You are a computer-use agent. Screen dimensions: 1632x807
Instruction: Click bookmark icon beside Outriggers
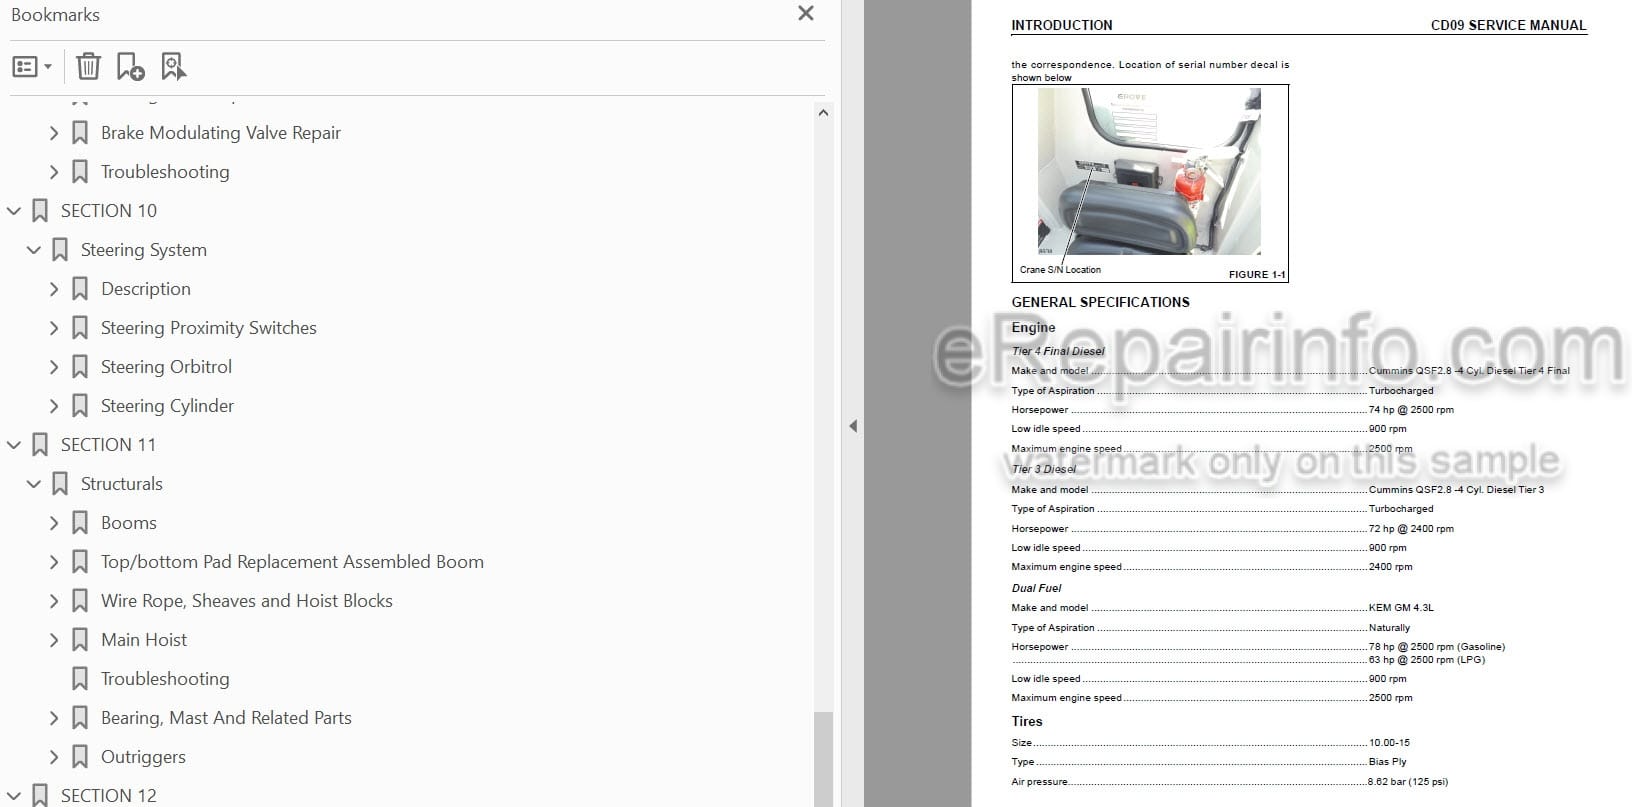click(x=80, y=757)
